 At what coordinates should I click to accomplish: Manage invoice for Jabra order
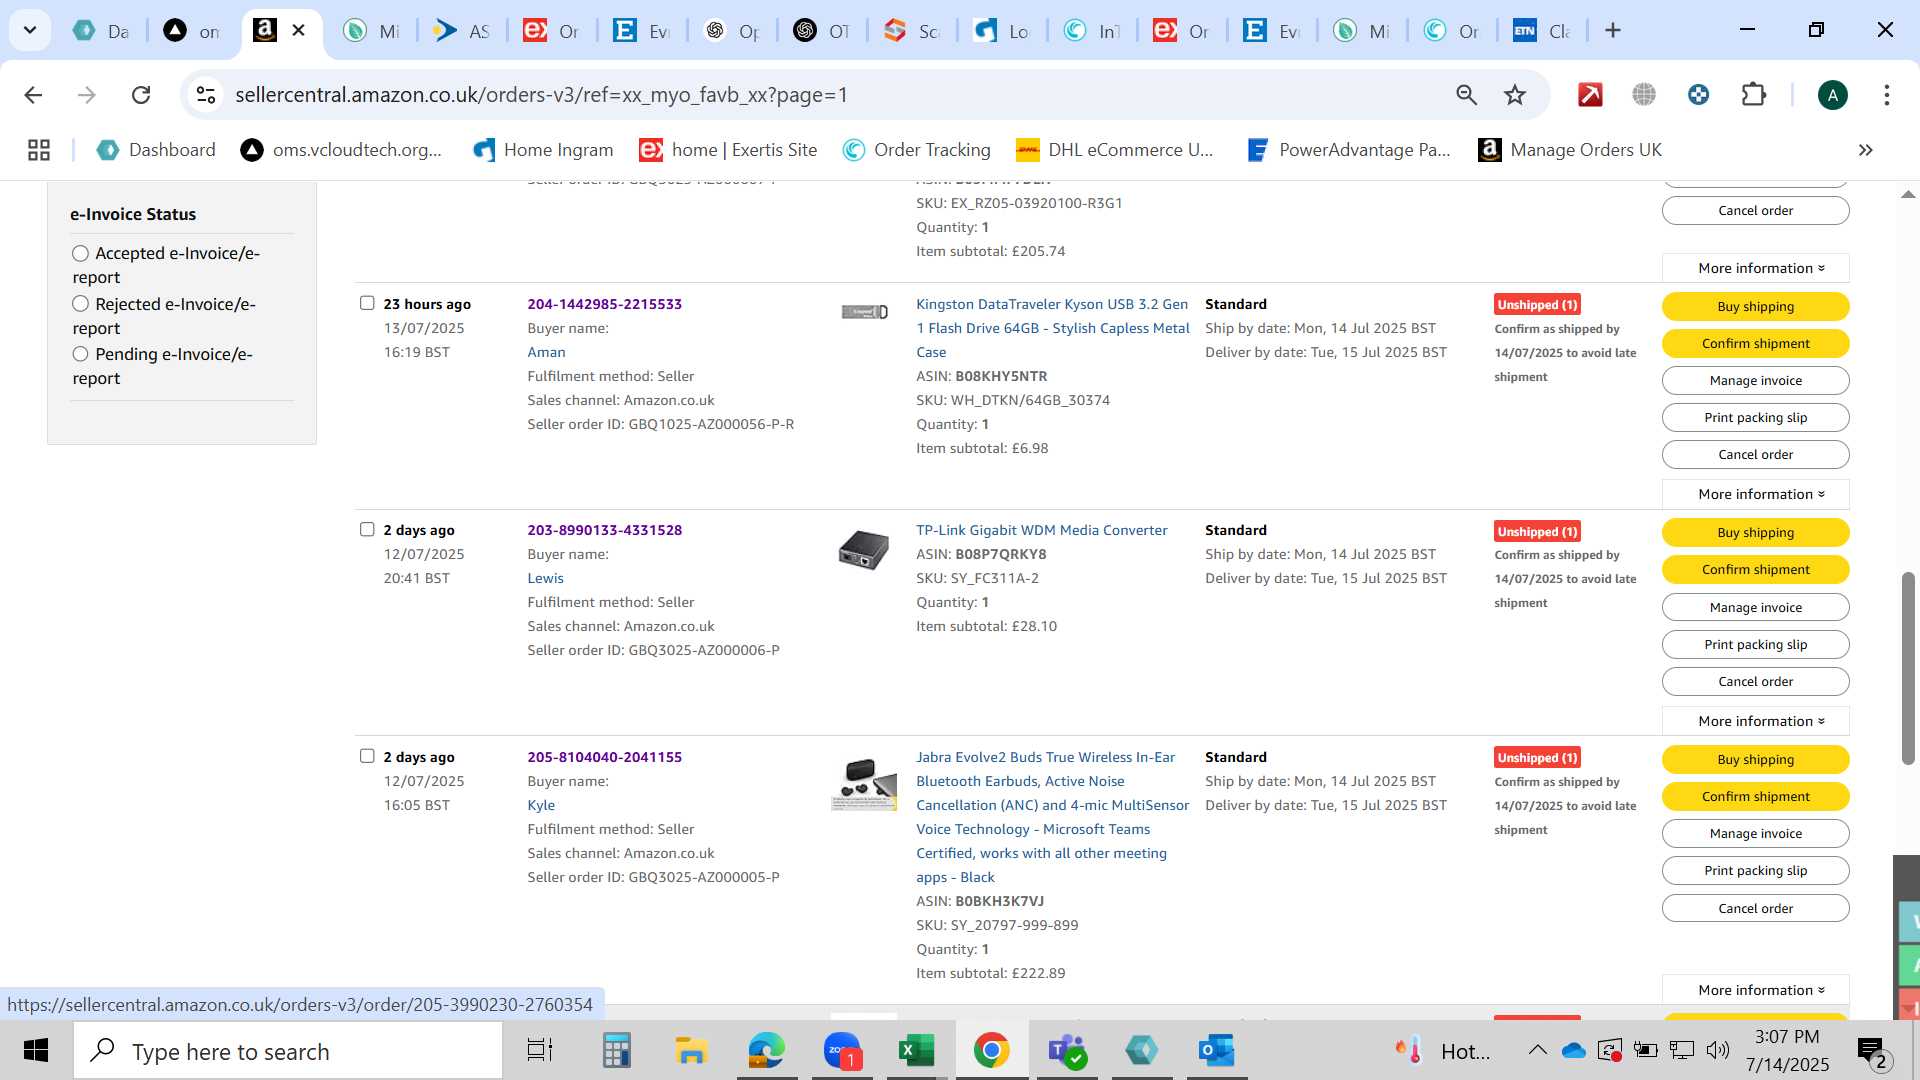[x=1755, y=833]
